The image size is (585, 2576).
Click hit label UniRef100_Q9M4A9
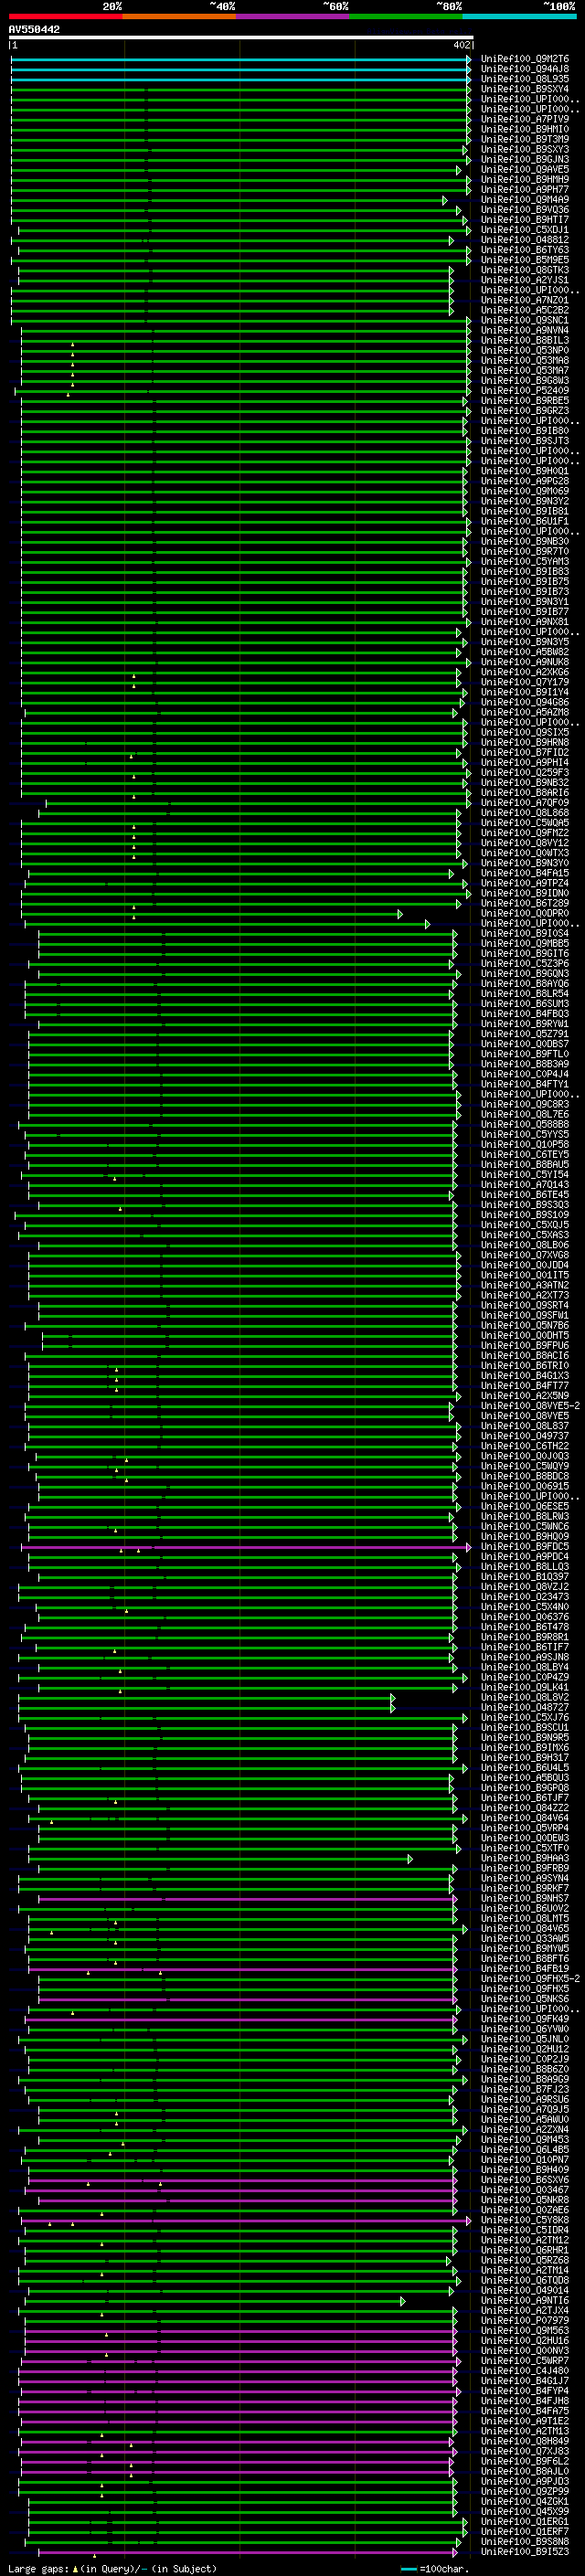(525, 199)
